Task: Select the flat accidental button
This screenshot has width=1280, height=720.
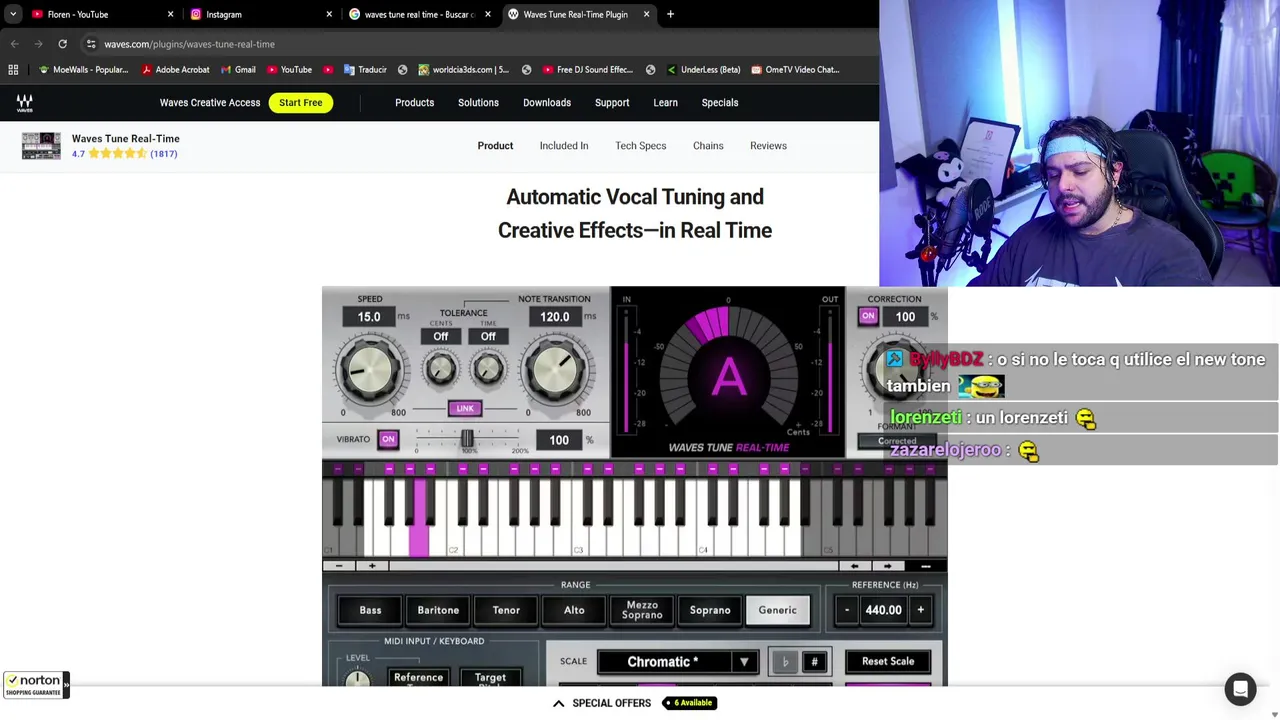Action: (x=785, y=662)
